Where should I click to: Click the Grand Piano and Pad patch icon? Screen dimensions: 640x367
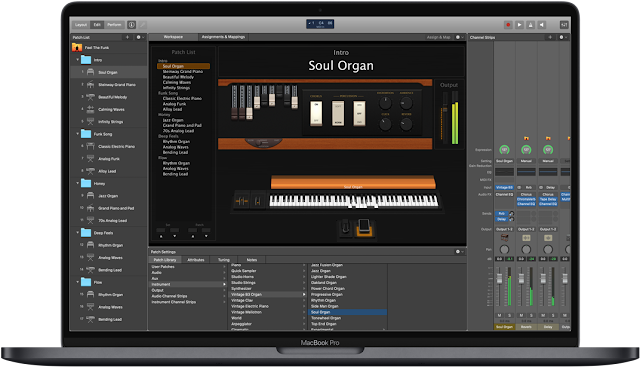click(x=90, y=208)
